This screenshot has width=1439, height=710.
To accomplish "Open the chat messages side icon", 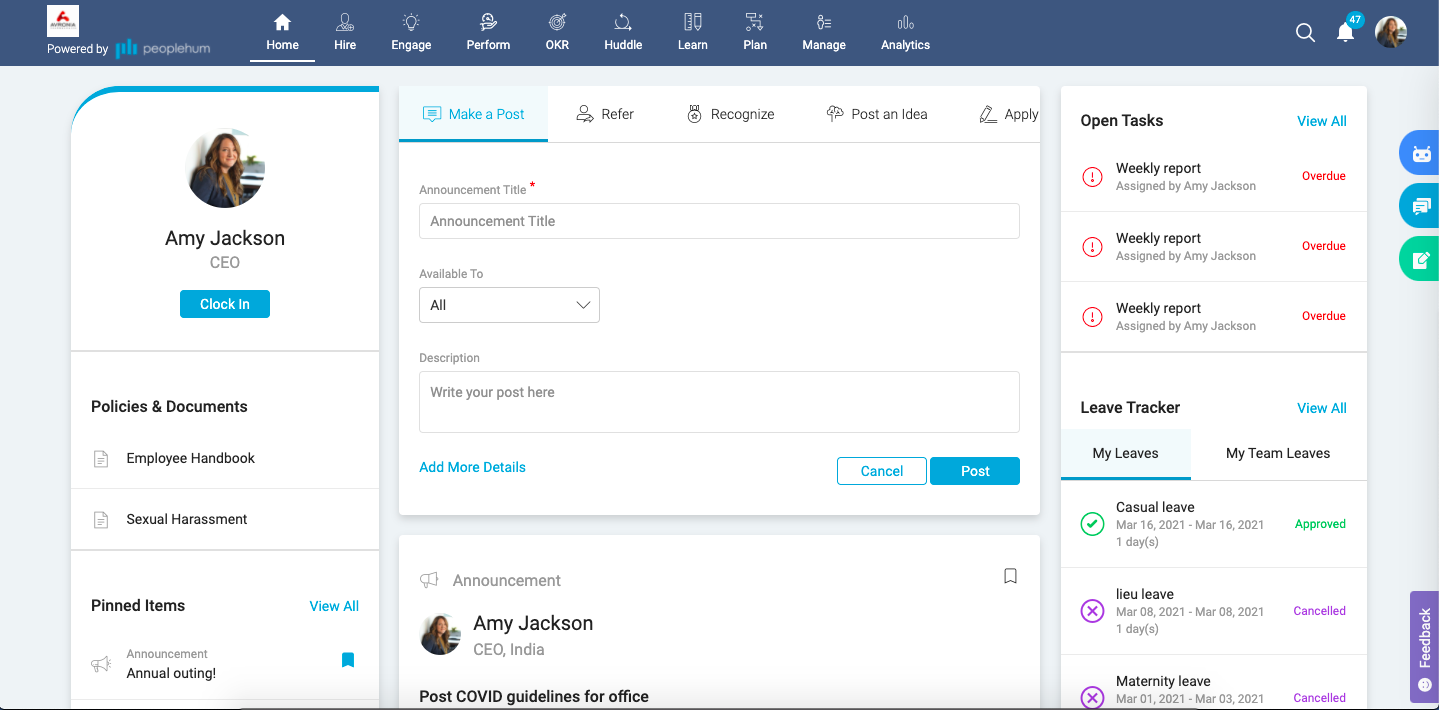I will point(1420,207).
